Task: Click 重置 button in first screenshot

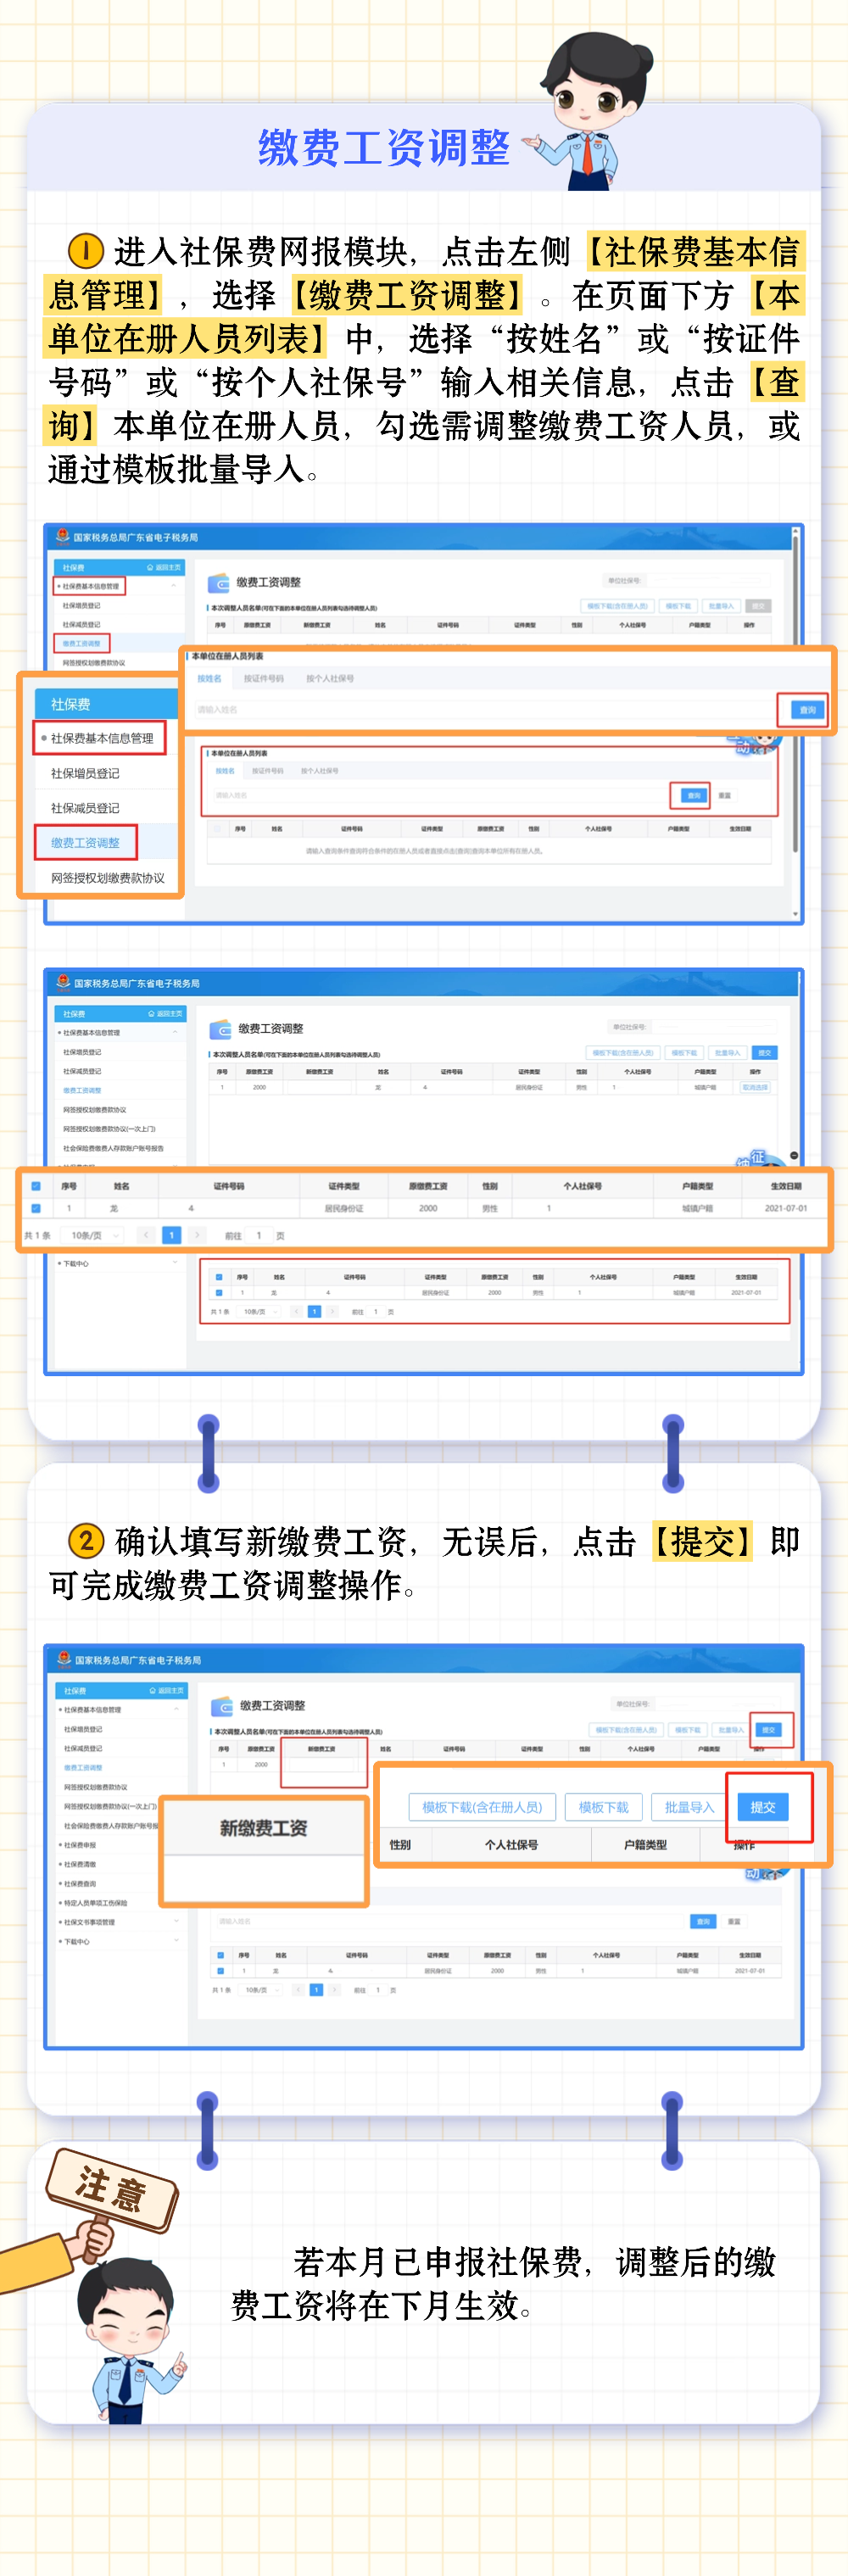Action: tap(724, 795)
